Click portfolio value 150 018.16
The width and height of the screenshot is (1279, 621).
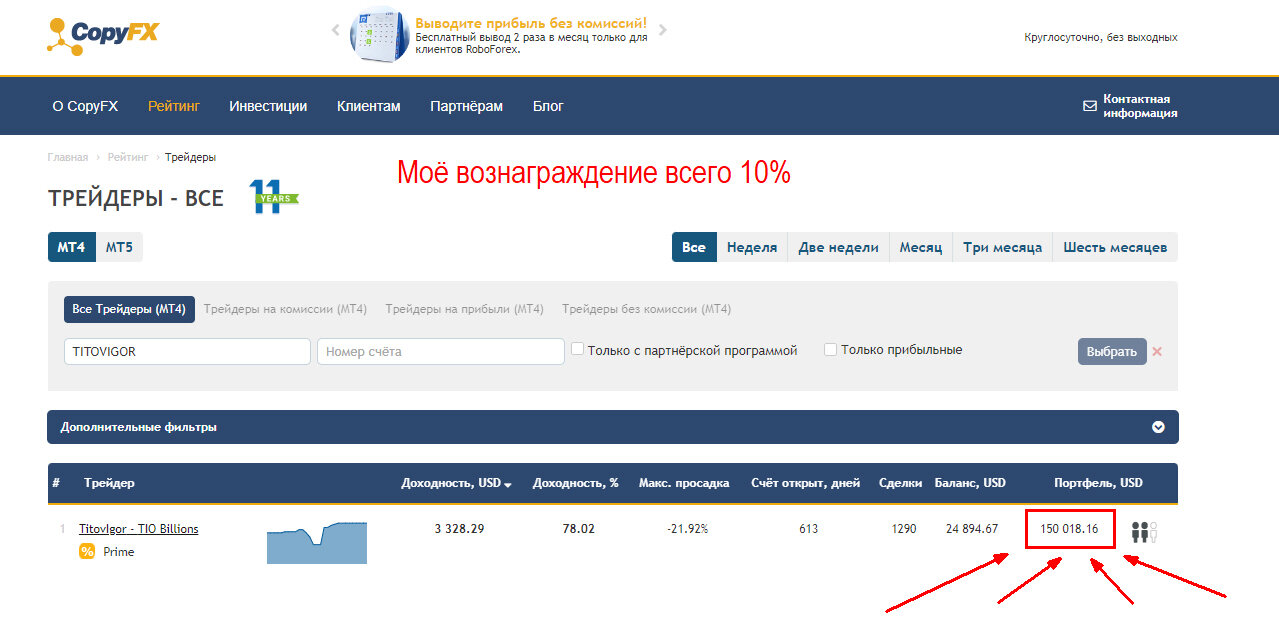(1070, 529)
